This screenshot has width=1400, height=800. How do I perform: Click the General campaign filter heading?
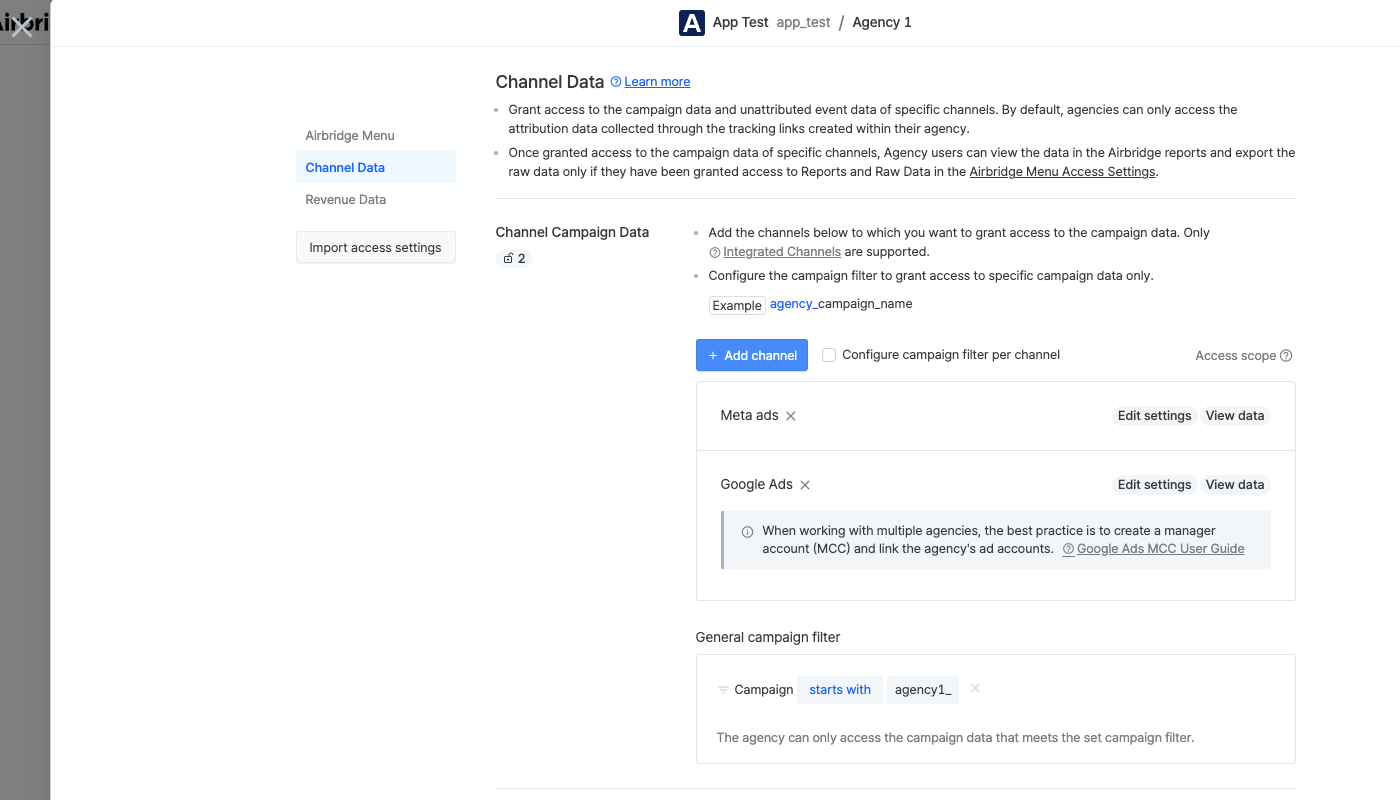pyautogui.click(x=768, y=637)
